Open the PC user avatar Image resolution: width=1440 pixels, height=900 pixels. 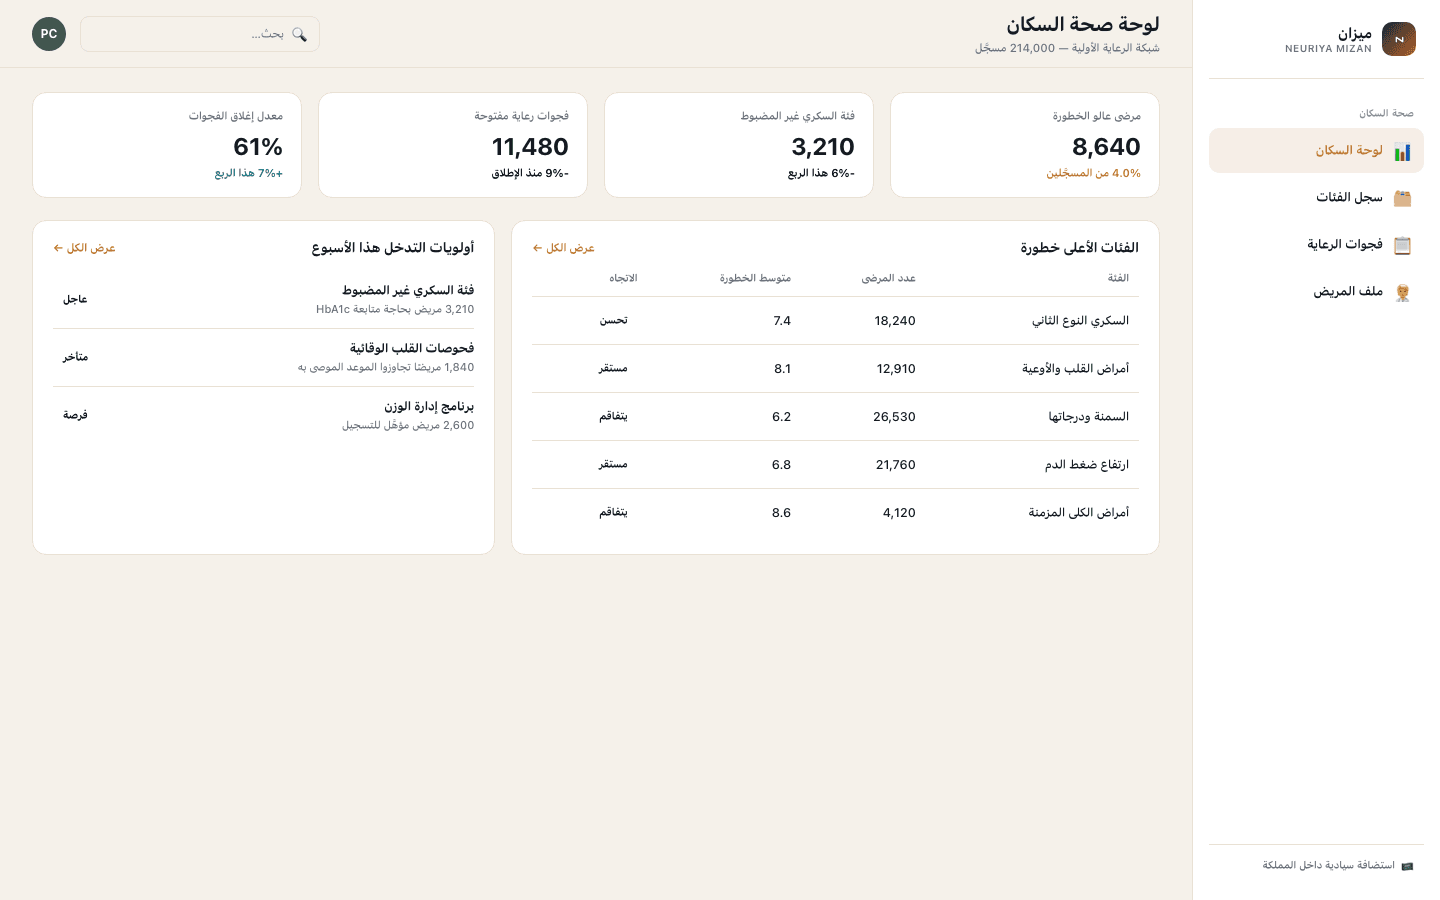point(49,34)
